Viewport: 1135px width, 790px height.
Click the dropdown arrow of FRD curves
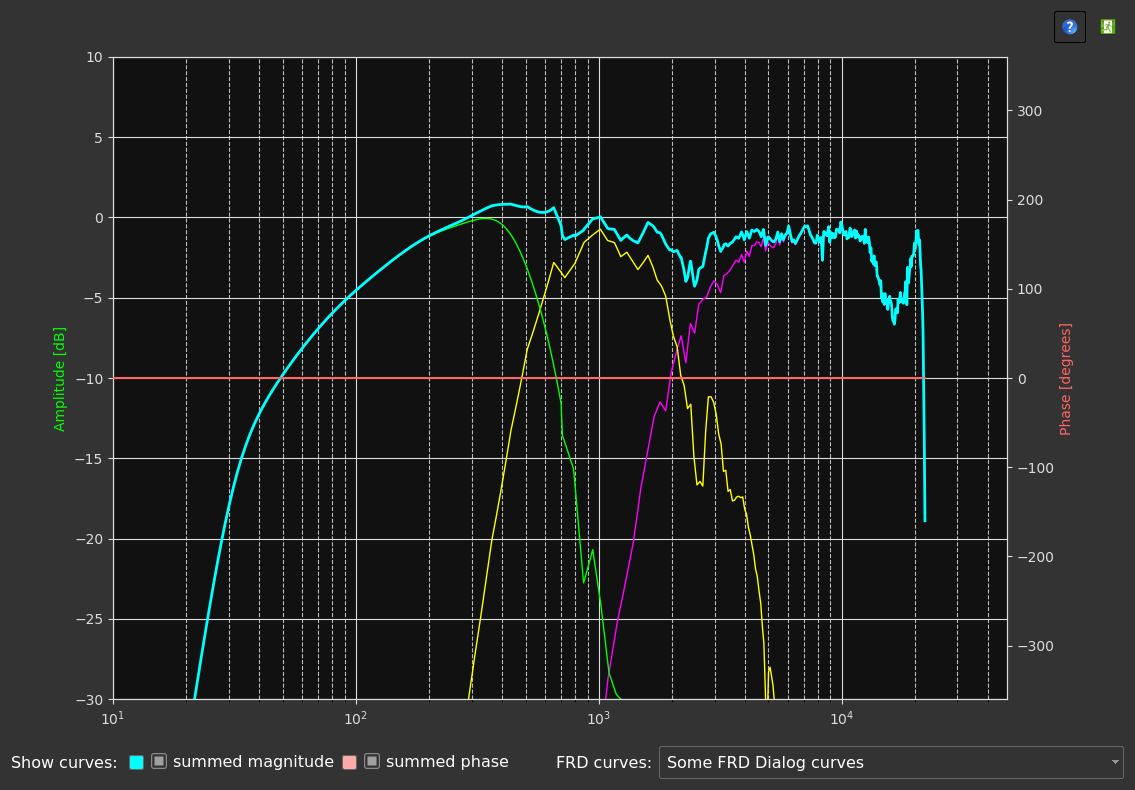[x=1115, y=762]
